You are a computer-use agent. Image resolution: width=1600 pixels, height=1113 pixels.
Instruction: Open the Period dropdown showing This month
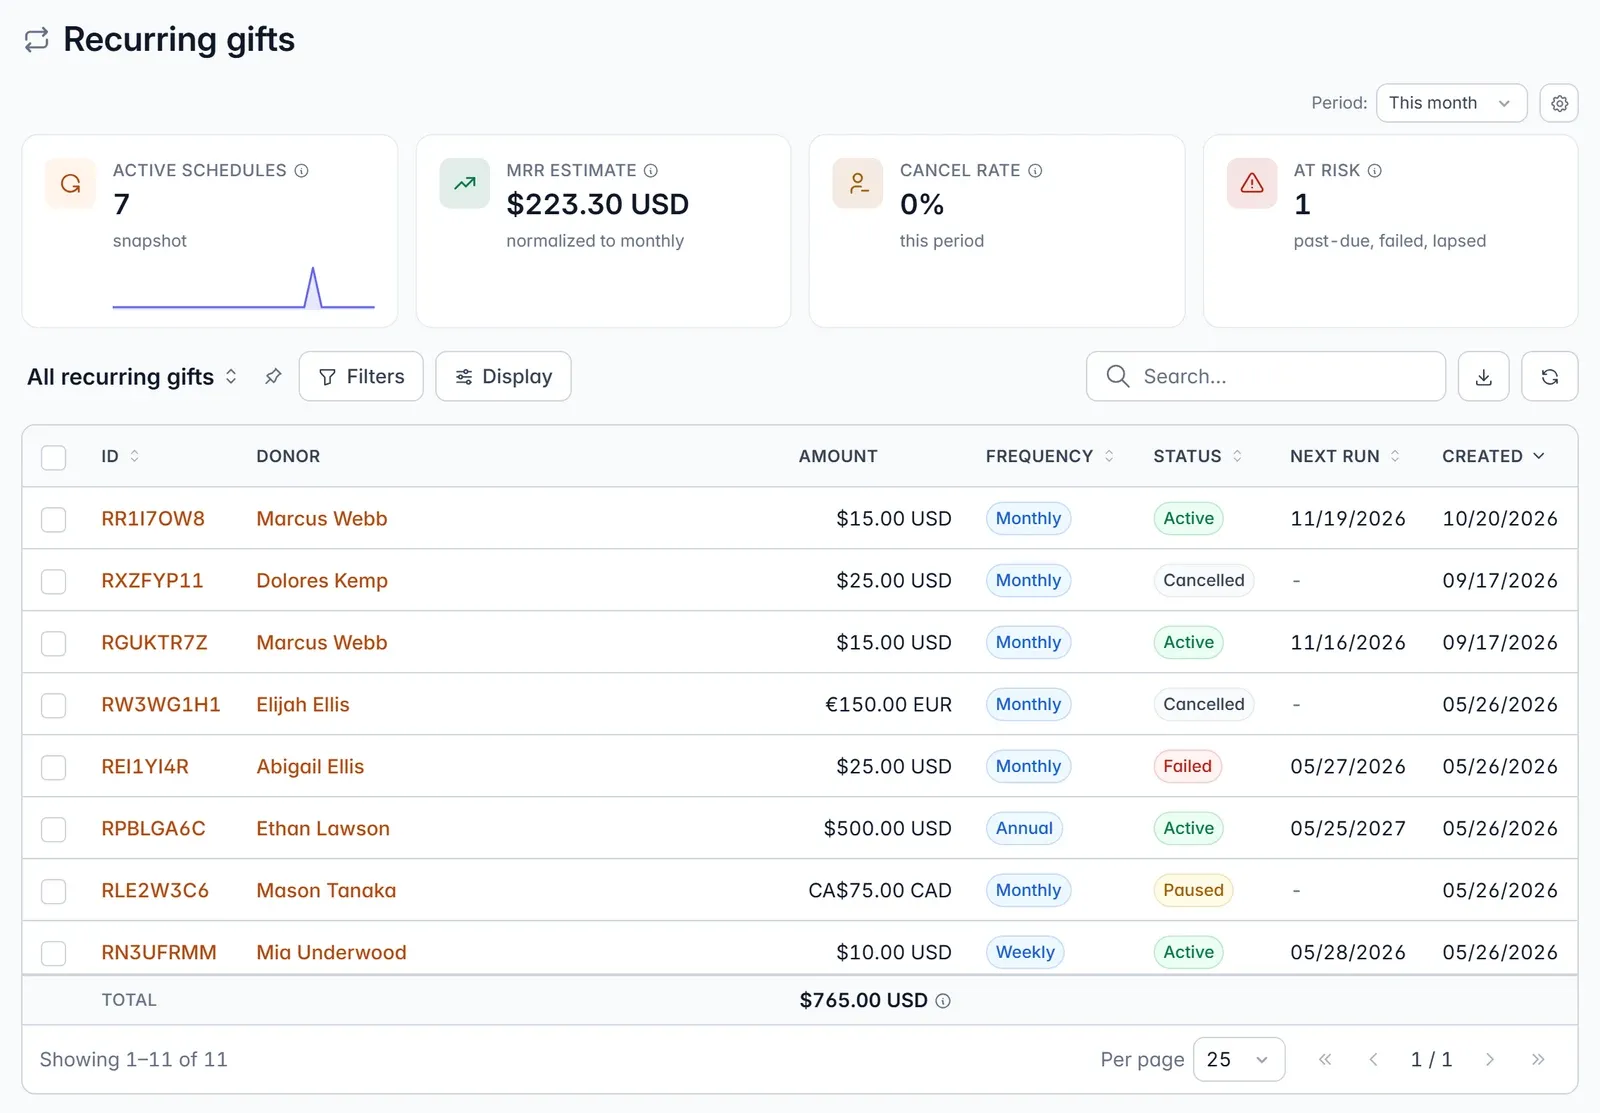[1451, 103]
